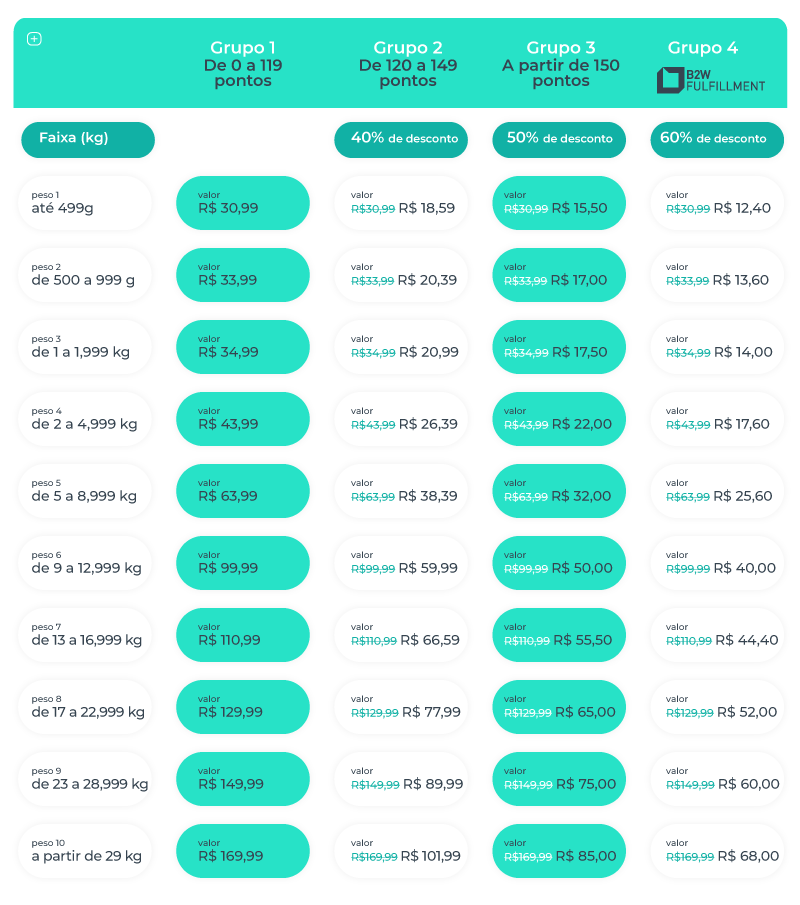Select the peso 6 de 9 a 12,999 kg row
800x905 pixels.
(85, 563)
